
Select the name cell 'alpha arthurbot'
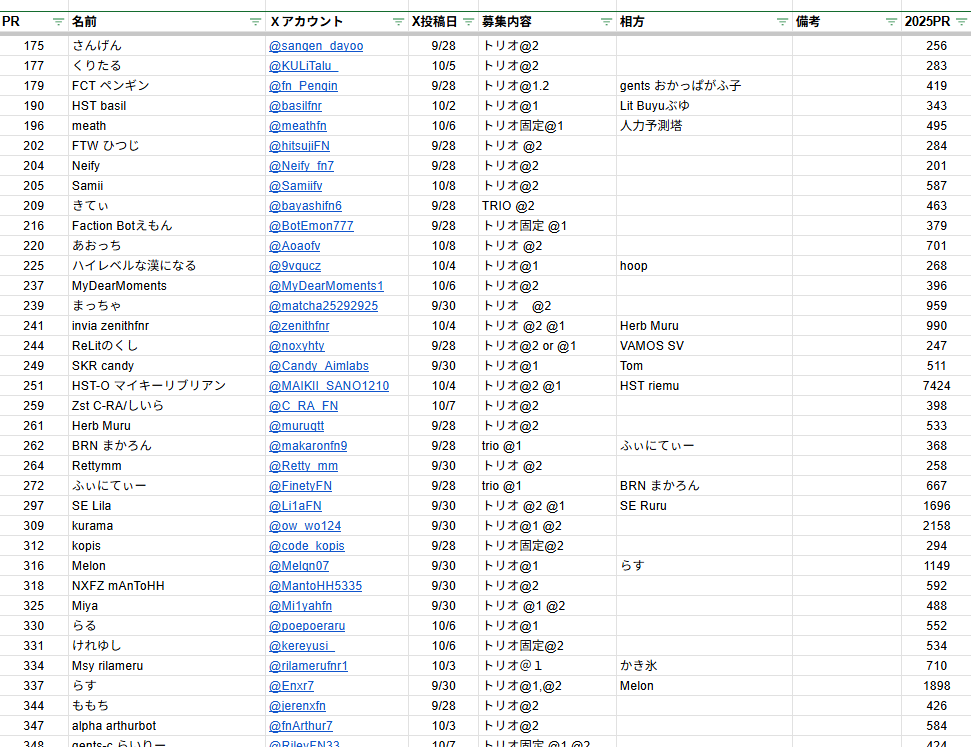point(167,726)
